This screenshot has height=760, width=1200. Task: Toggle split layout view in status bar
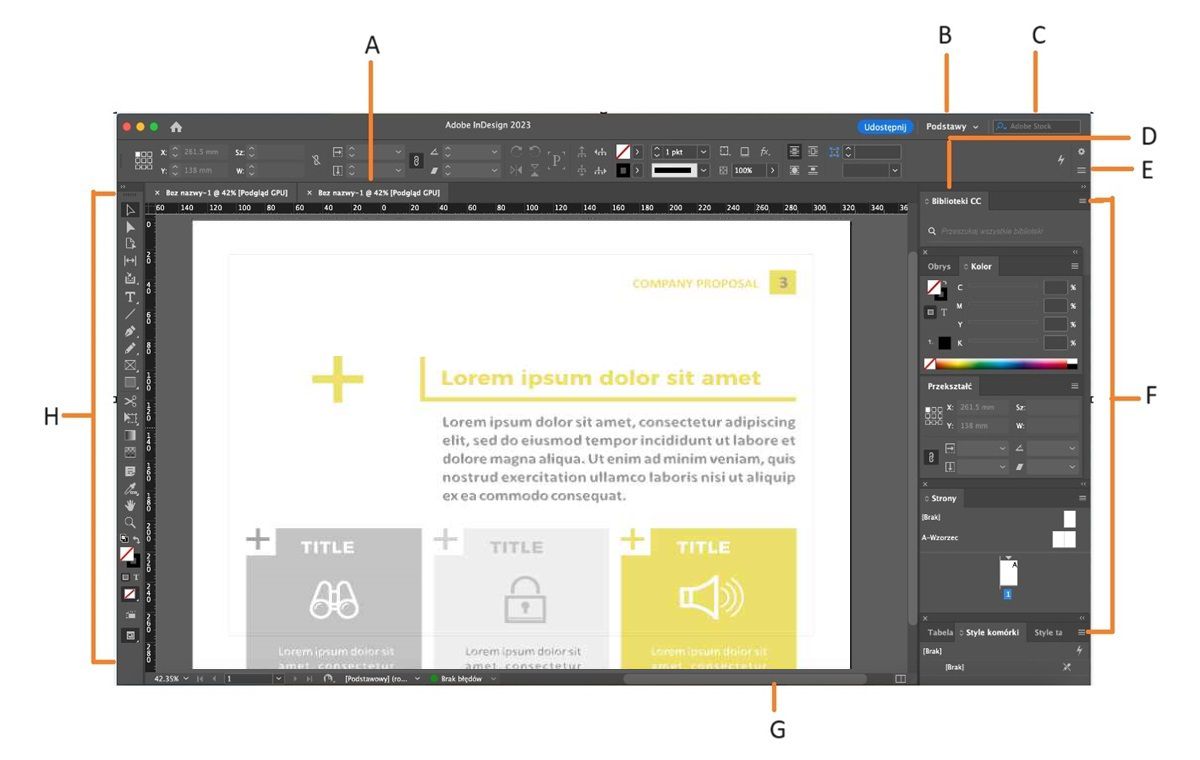[901, 678]
